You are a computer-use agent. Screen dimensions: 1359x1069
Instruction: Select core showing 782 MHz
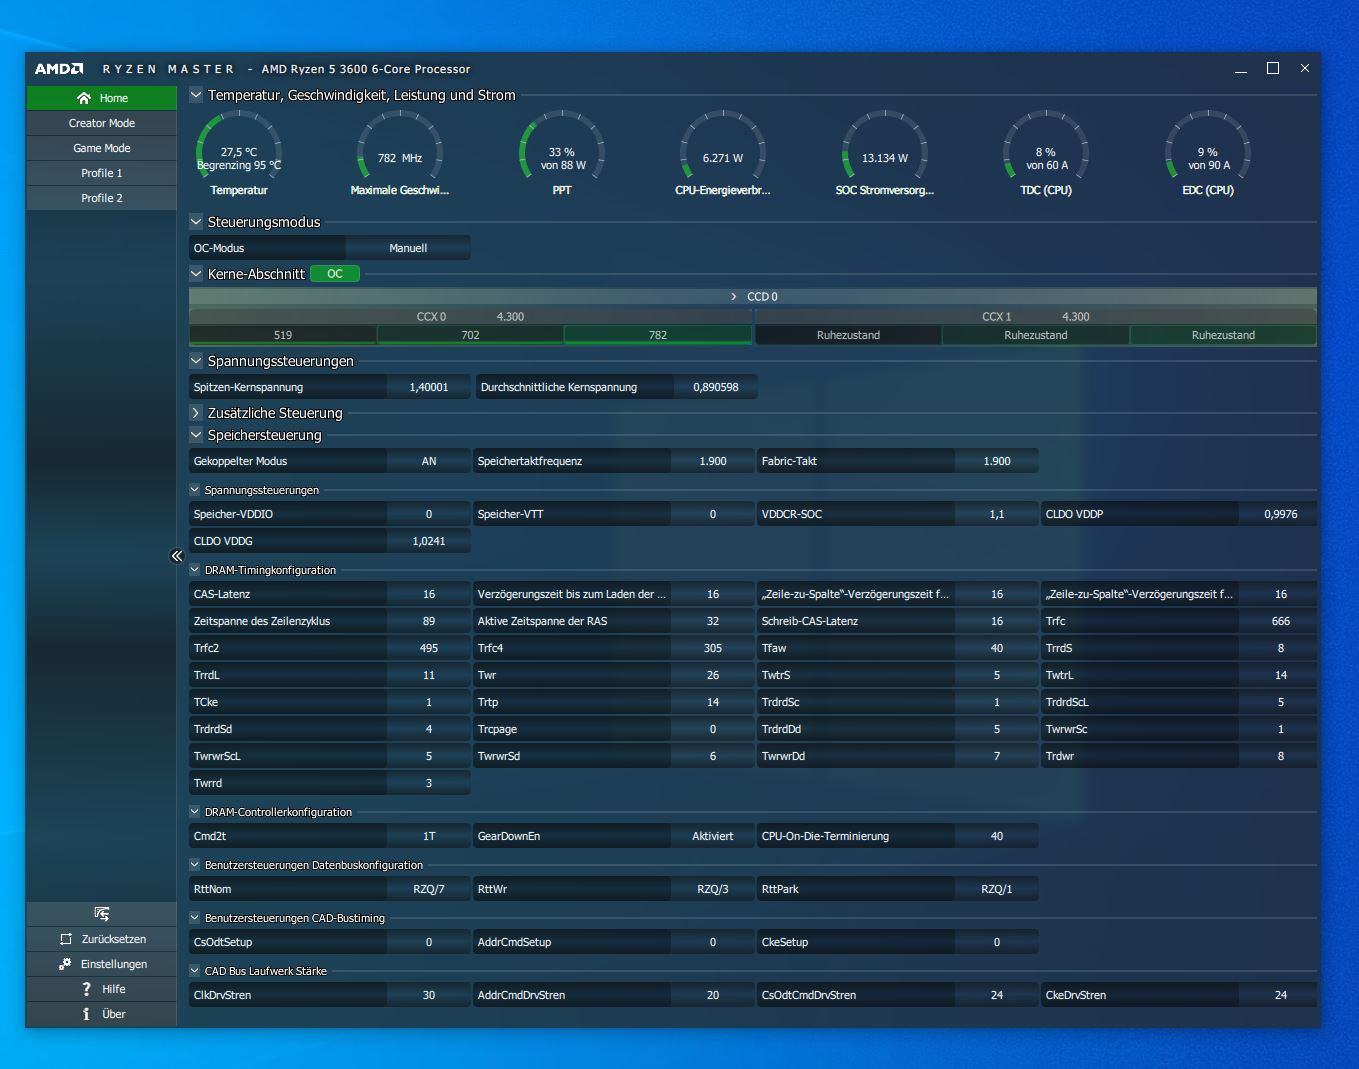[658, 335]
